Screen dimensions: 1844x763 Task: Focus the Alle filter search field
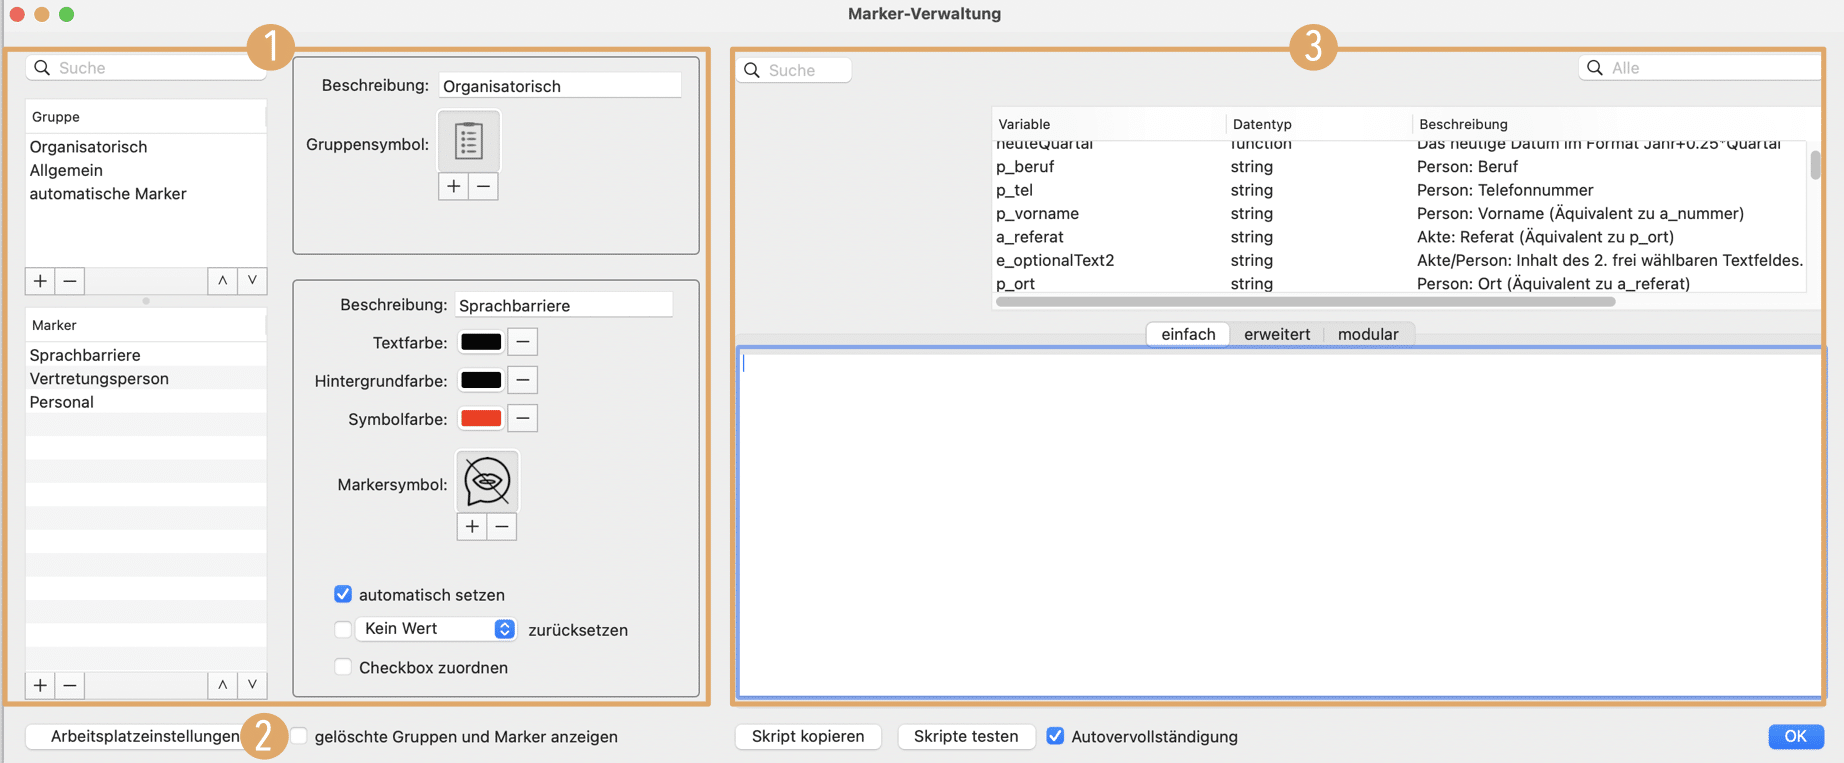click(1700, 68)
